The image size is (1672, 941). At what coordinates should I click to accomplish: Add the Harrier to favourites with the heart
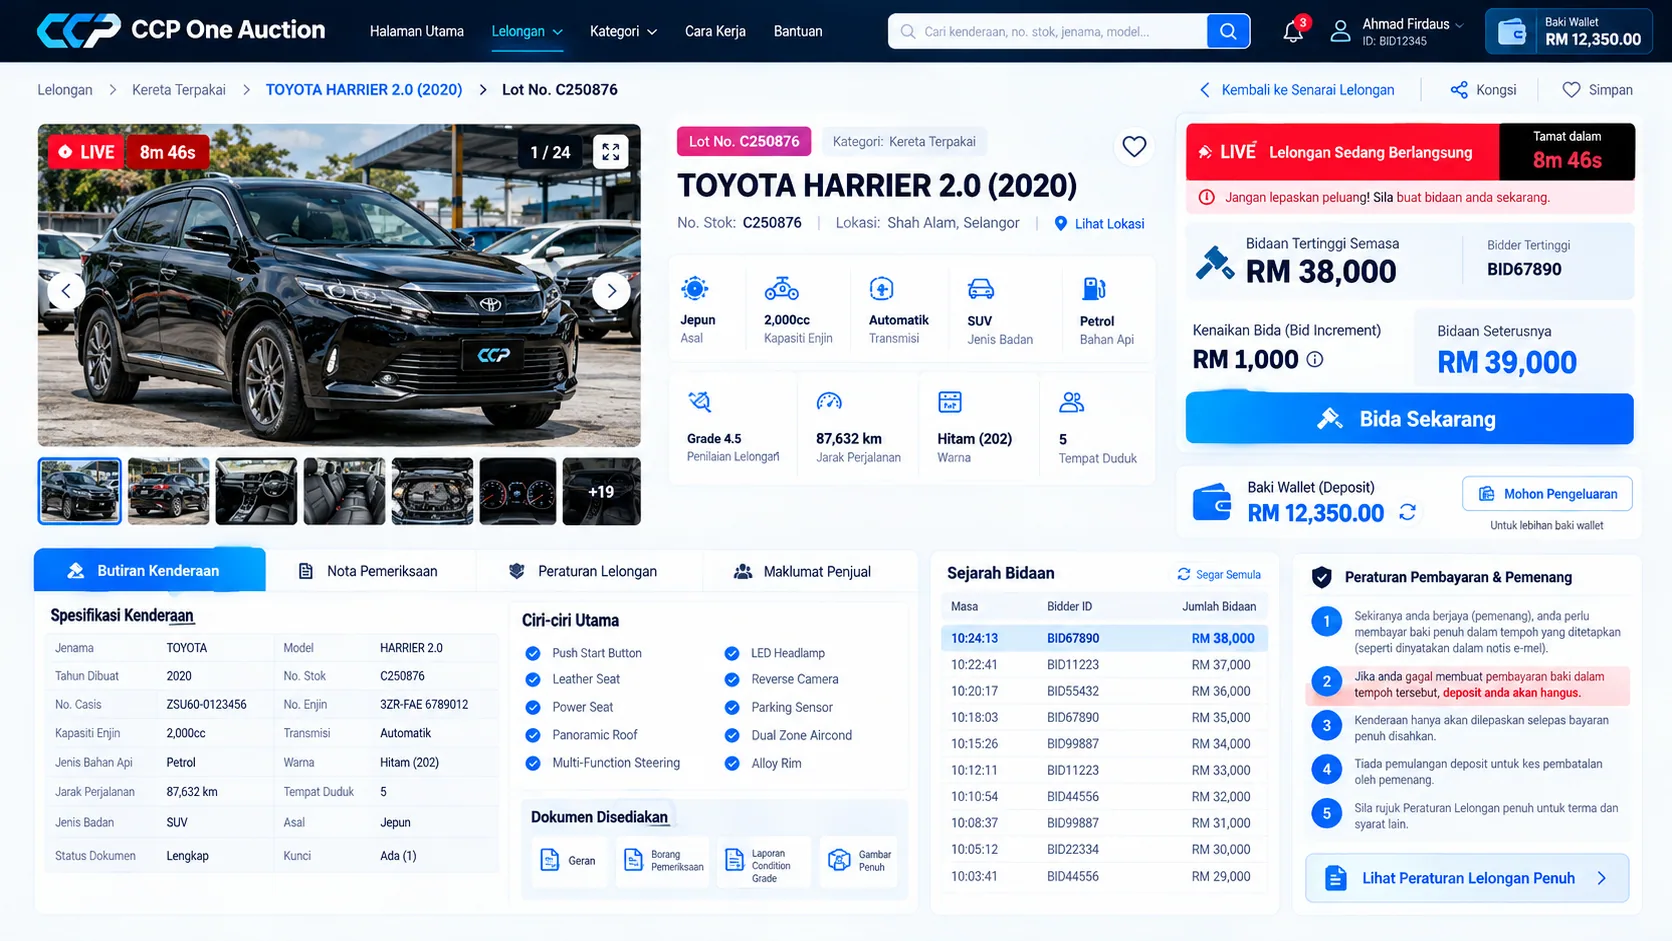[x=1134, y=147]
